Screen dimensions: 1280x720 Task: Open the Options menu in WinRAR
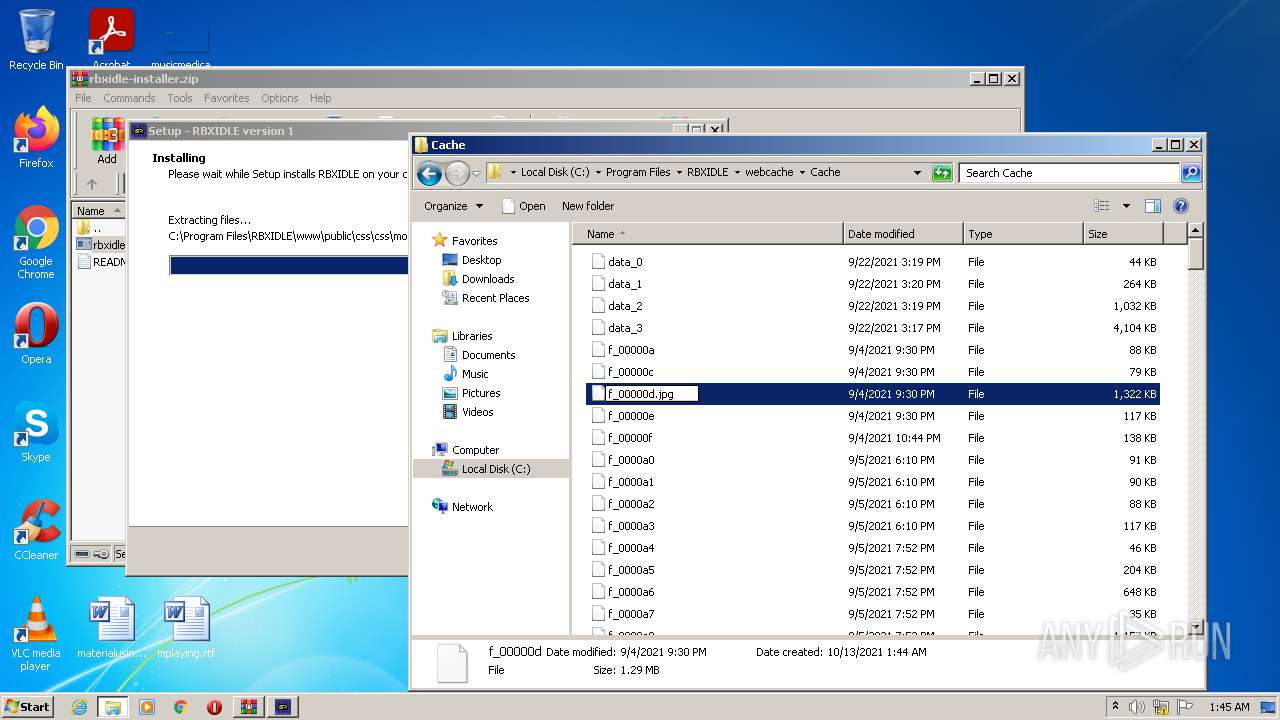[280, 98]
